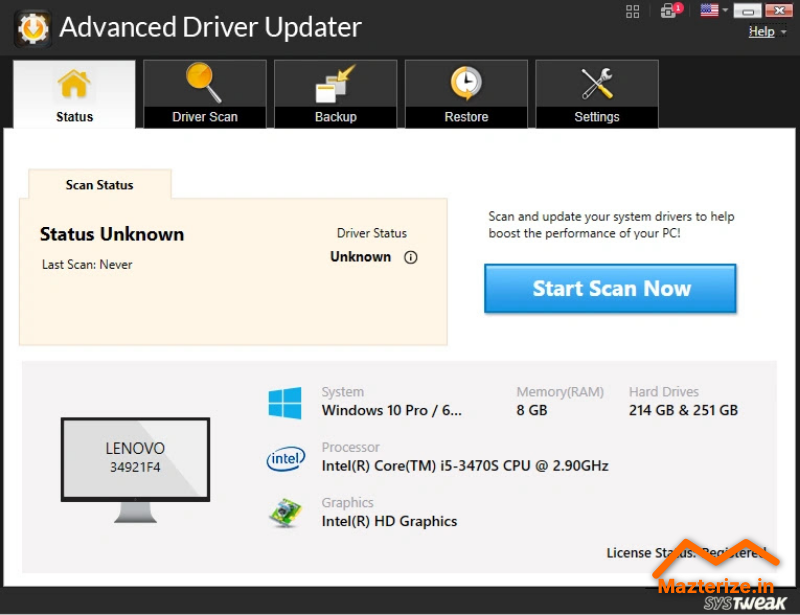The width and height of the screenshot is (800, 615).
Task: Click the info icon beside Unknown driver status
Action: [x=410, y=257]
